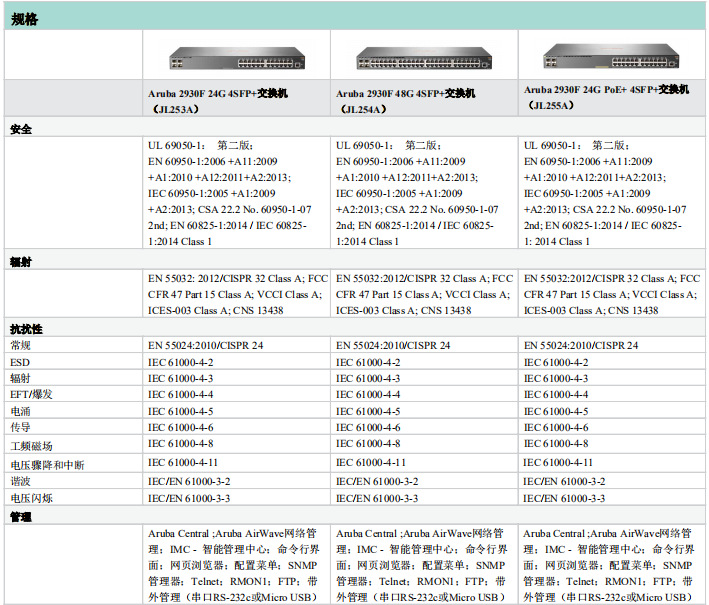Click the 电压闪烁 row label
The image size is (709, 605).
point(31,498)
